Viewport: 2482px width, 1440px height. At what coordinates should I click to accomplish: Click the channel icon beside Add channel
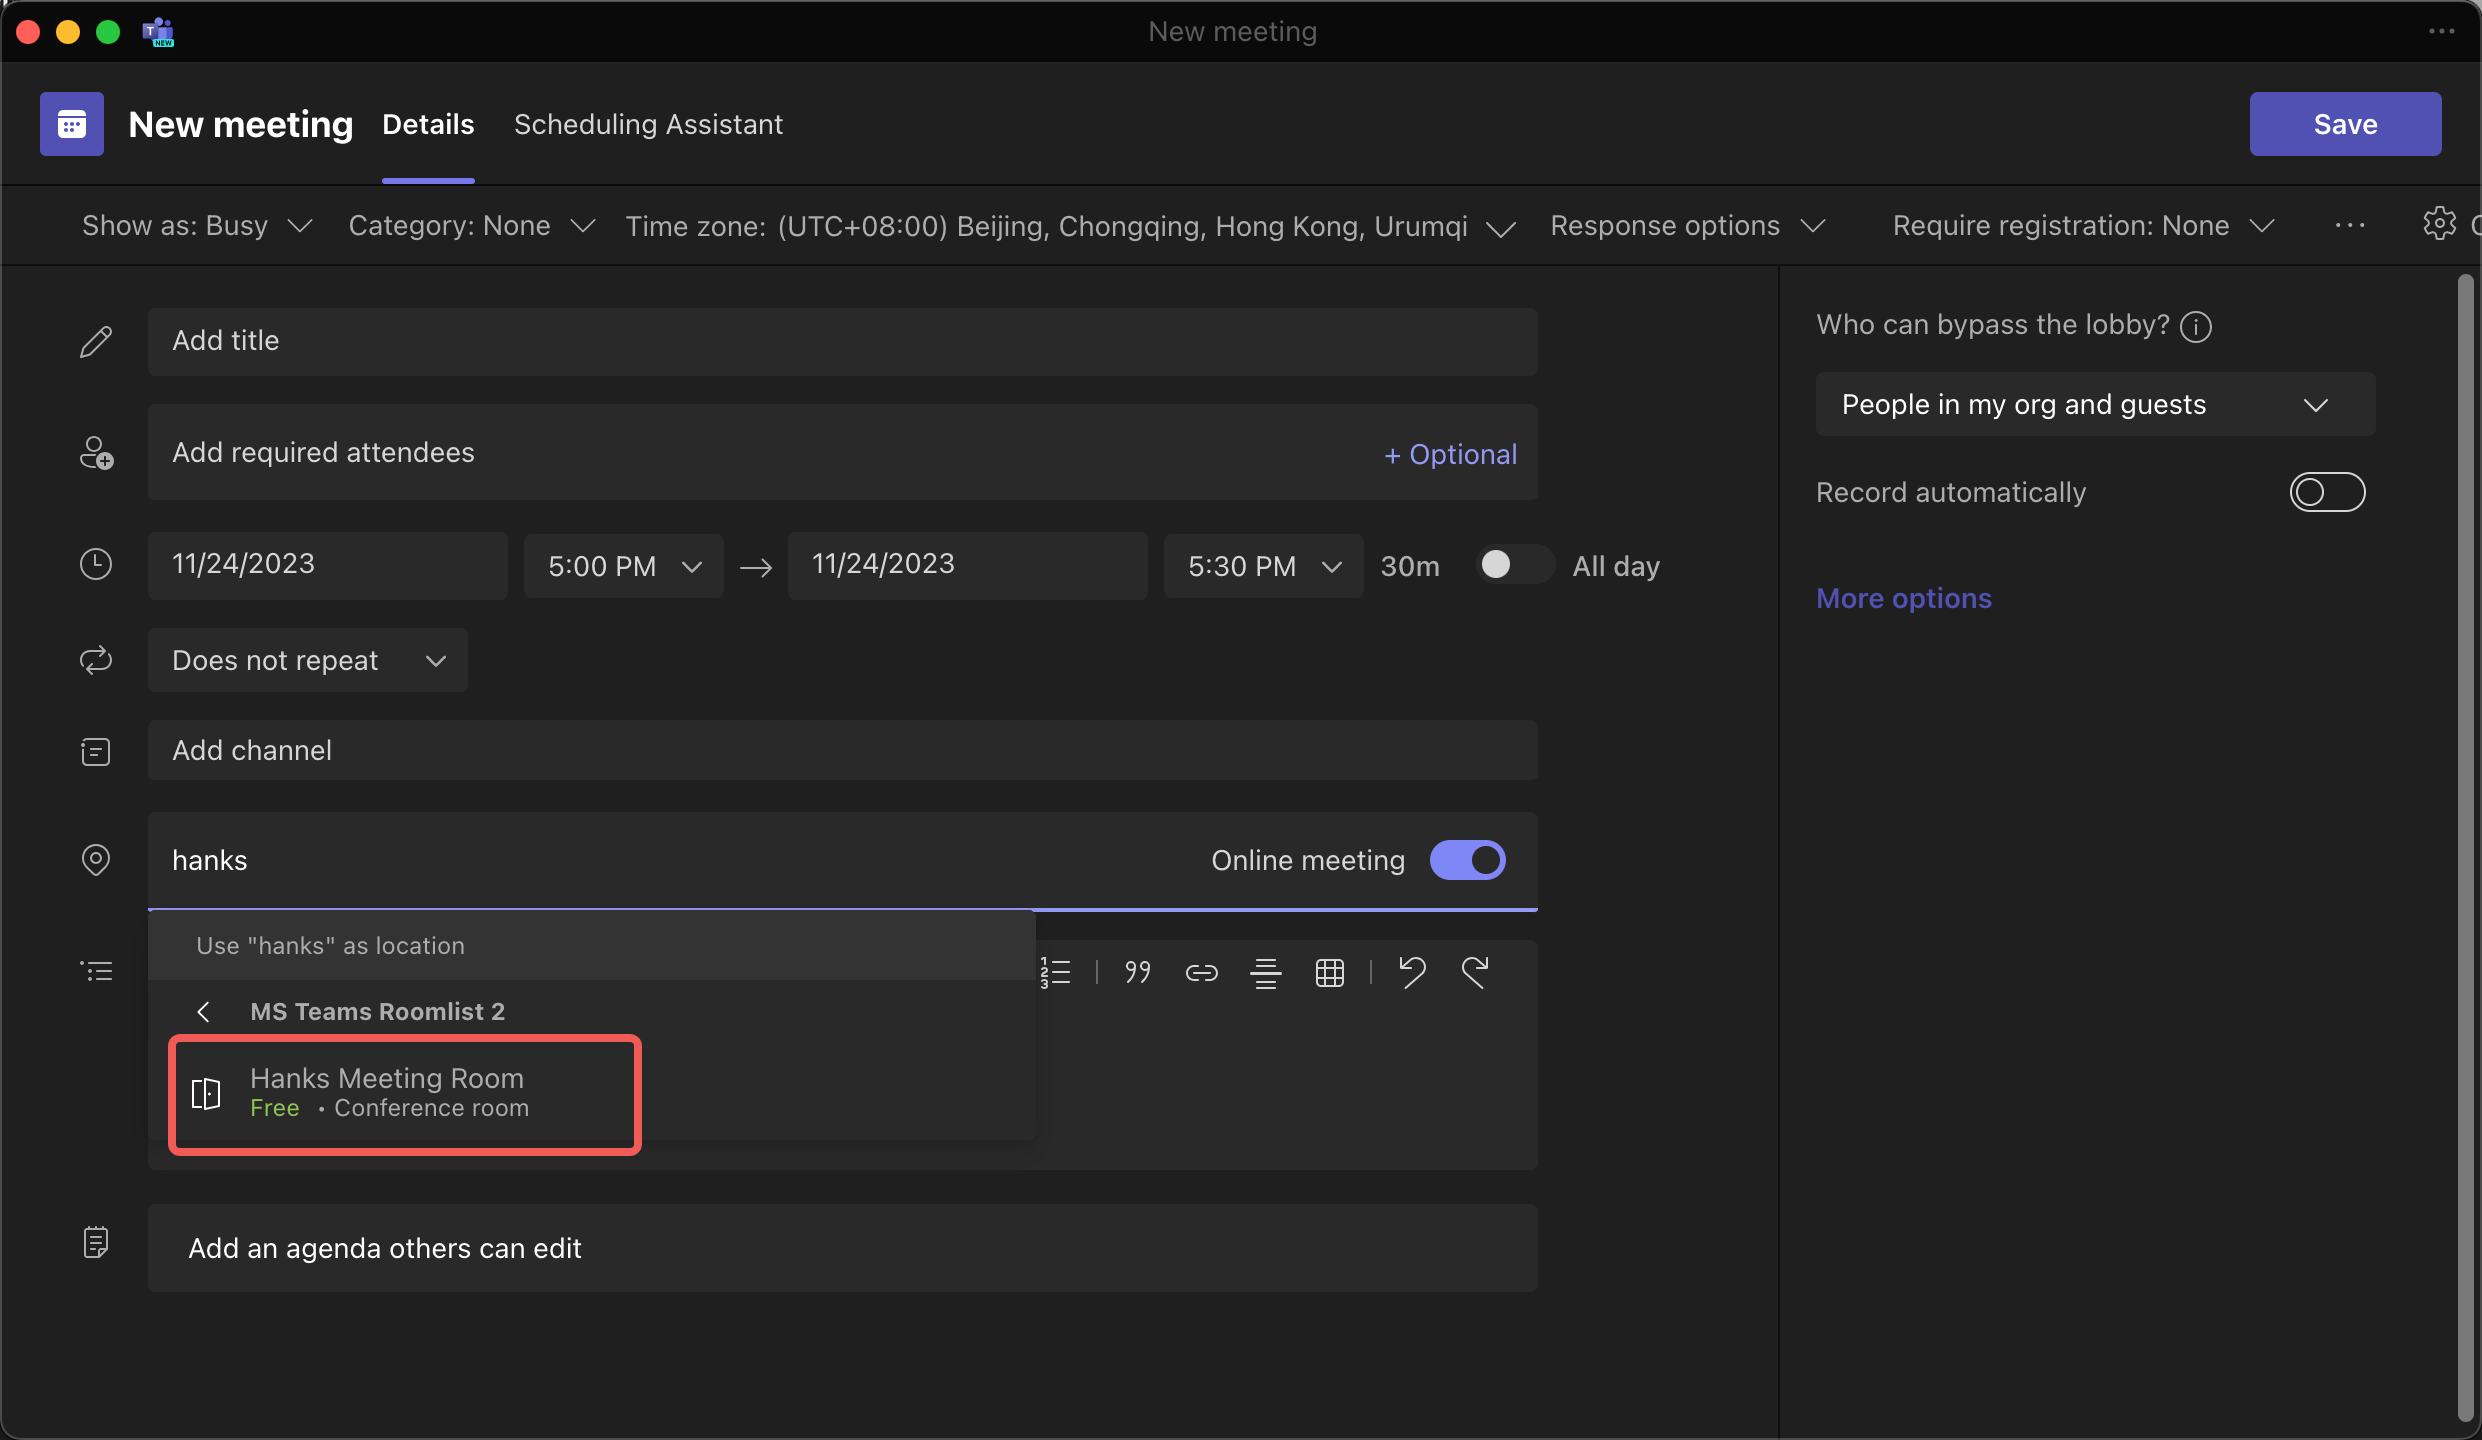click(x=95, y=751)
